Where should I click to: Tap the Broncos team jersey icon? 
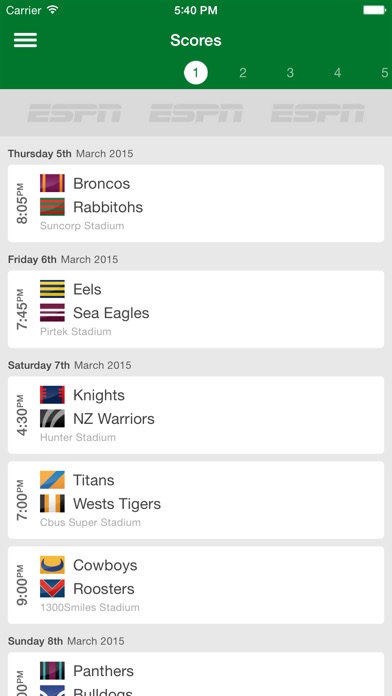tap(52, 183)
